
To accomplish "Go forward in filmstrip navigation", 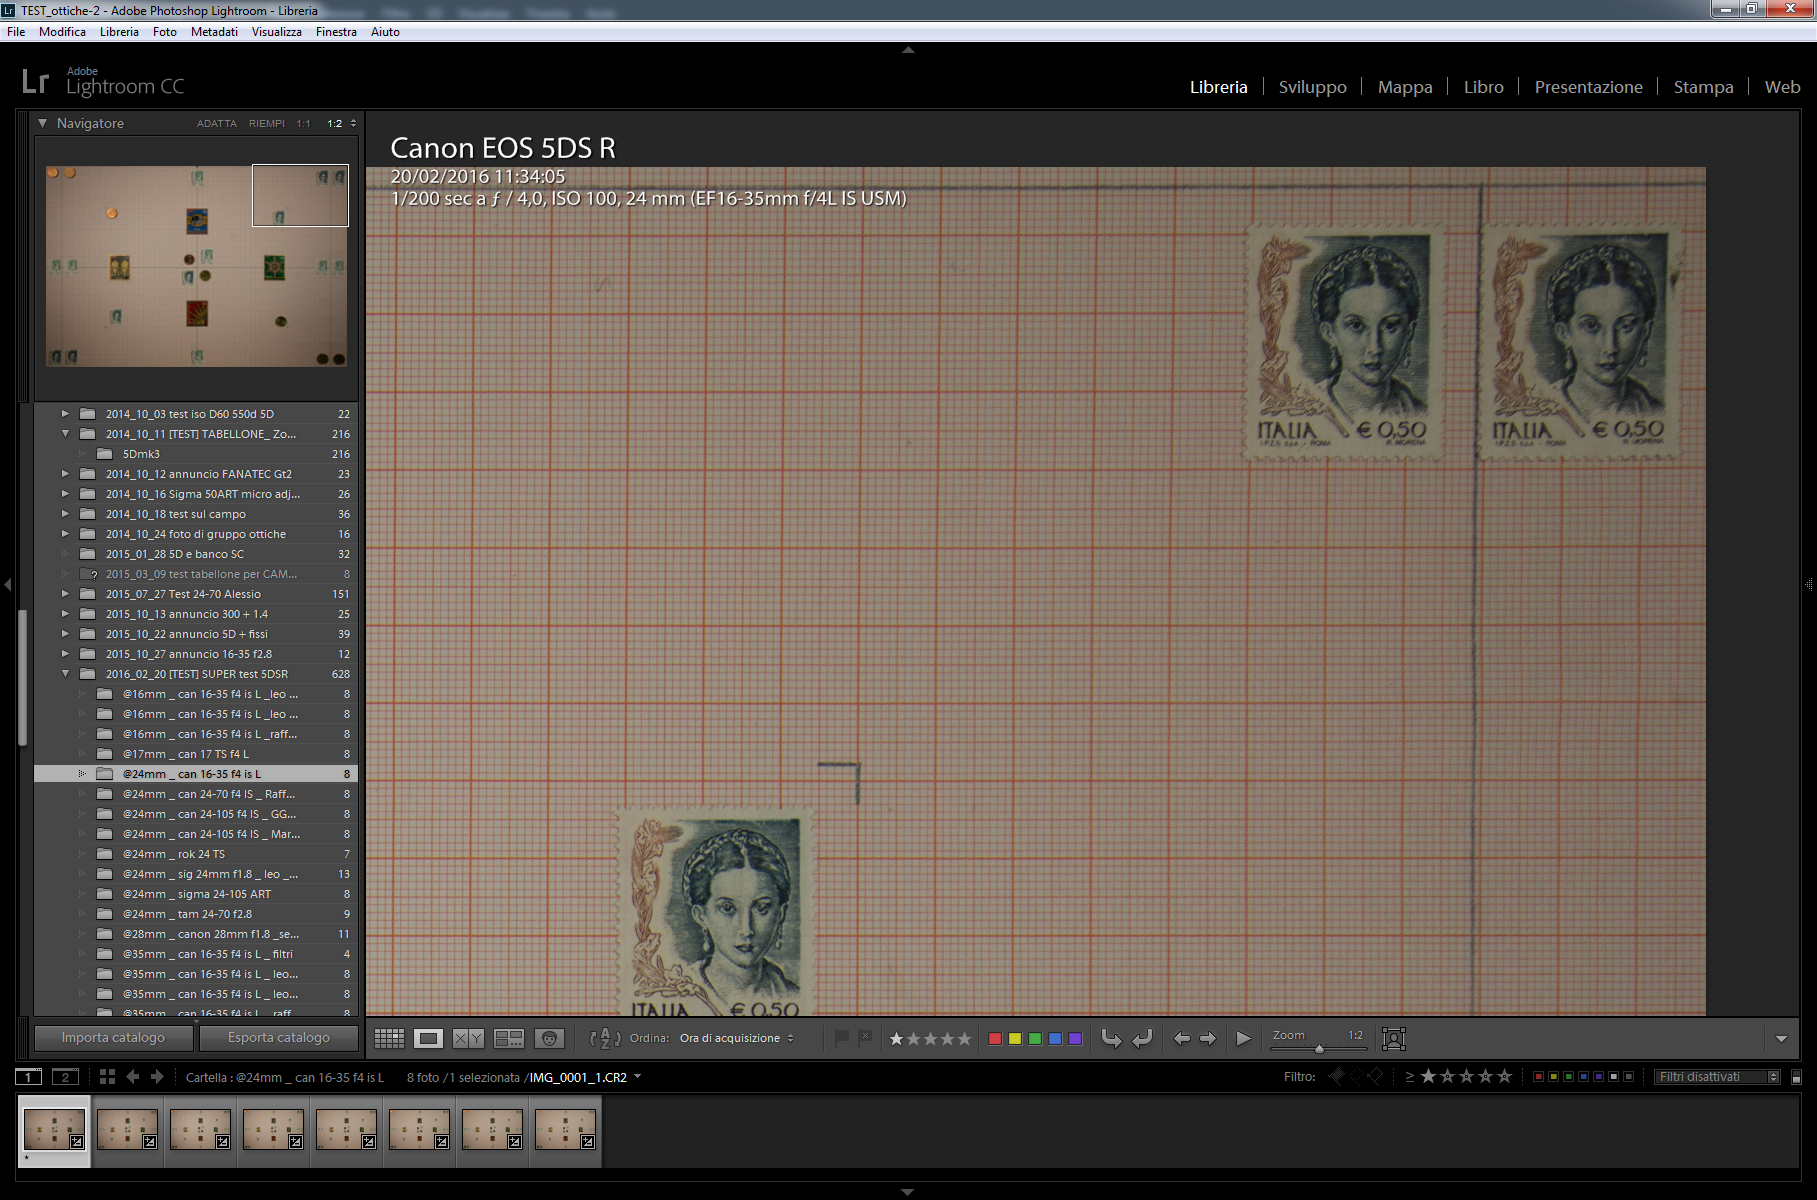I will tap(157, 1077).
